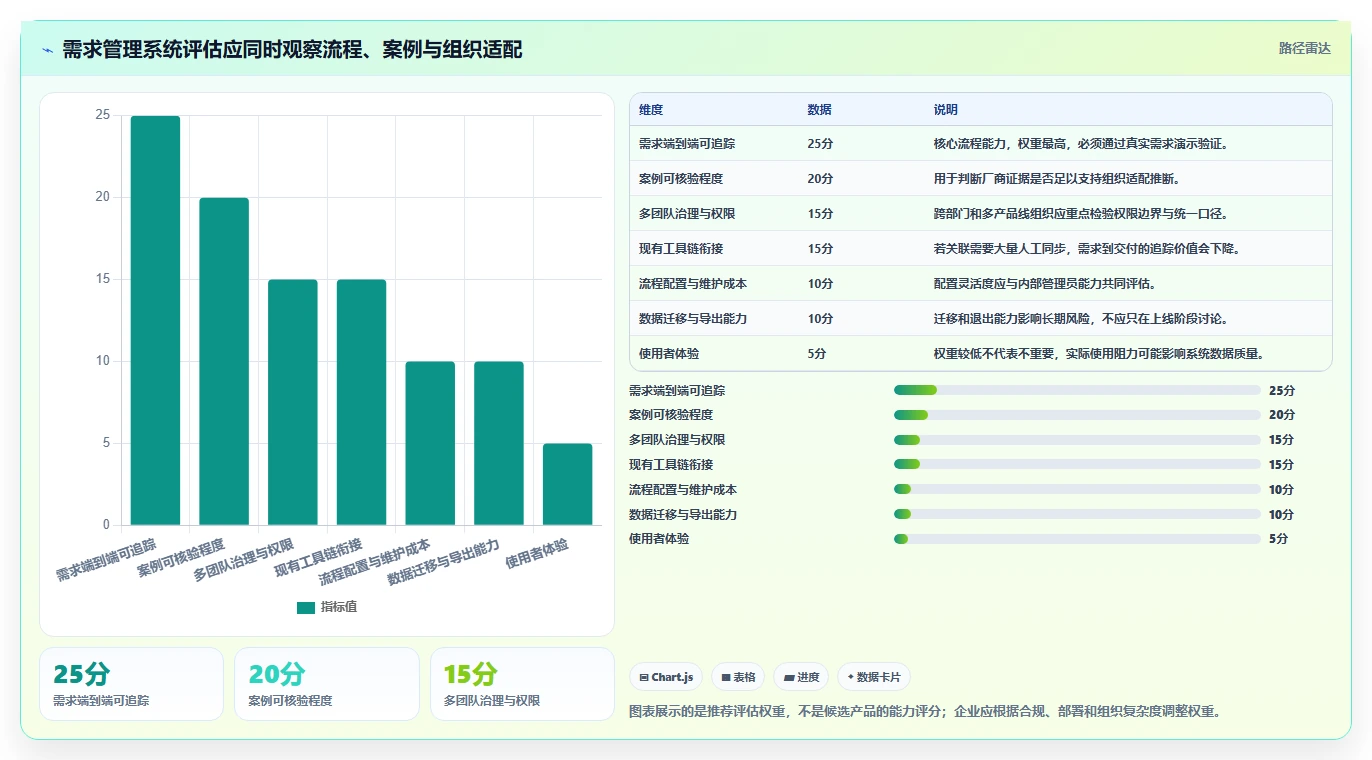Click the 表格 chip
The width and height of the screenshot is (1372, 760).
(x=737, y=677)
